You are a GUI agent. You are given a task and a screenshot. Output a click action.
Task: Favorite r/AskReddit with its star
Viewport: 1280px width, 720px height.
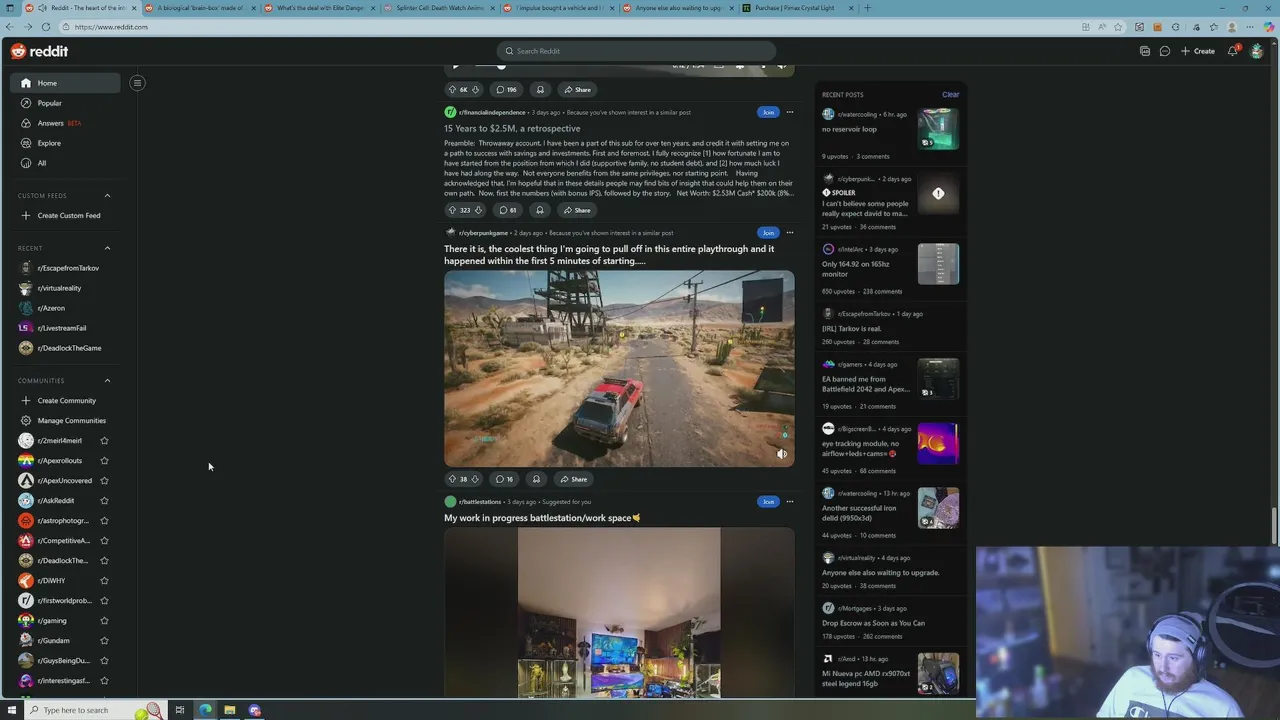[104, 500]
